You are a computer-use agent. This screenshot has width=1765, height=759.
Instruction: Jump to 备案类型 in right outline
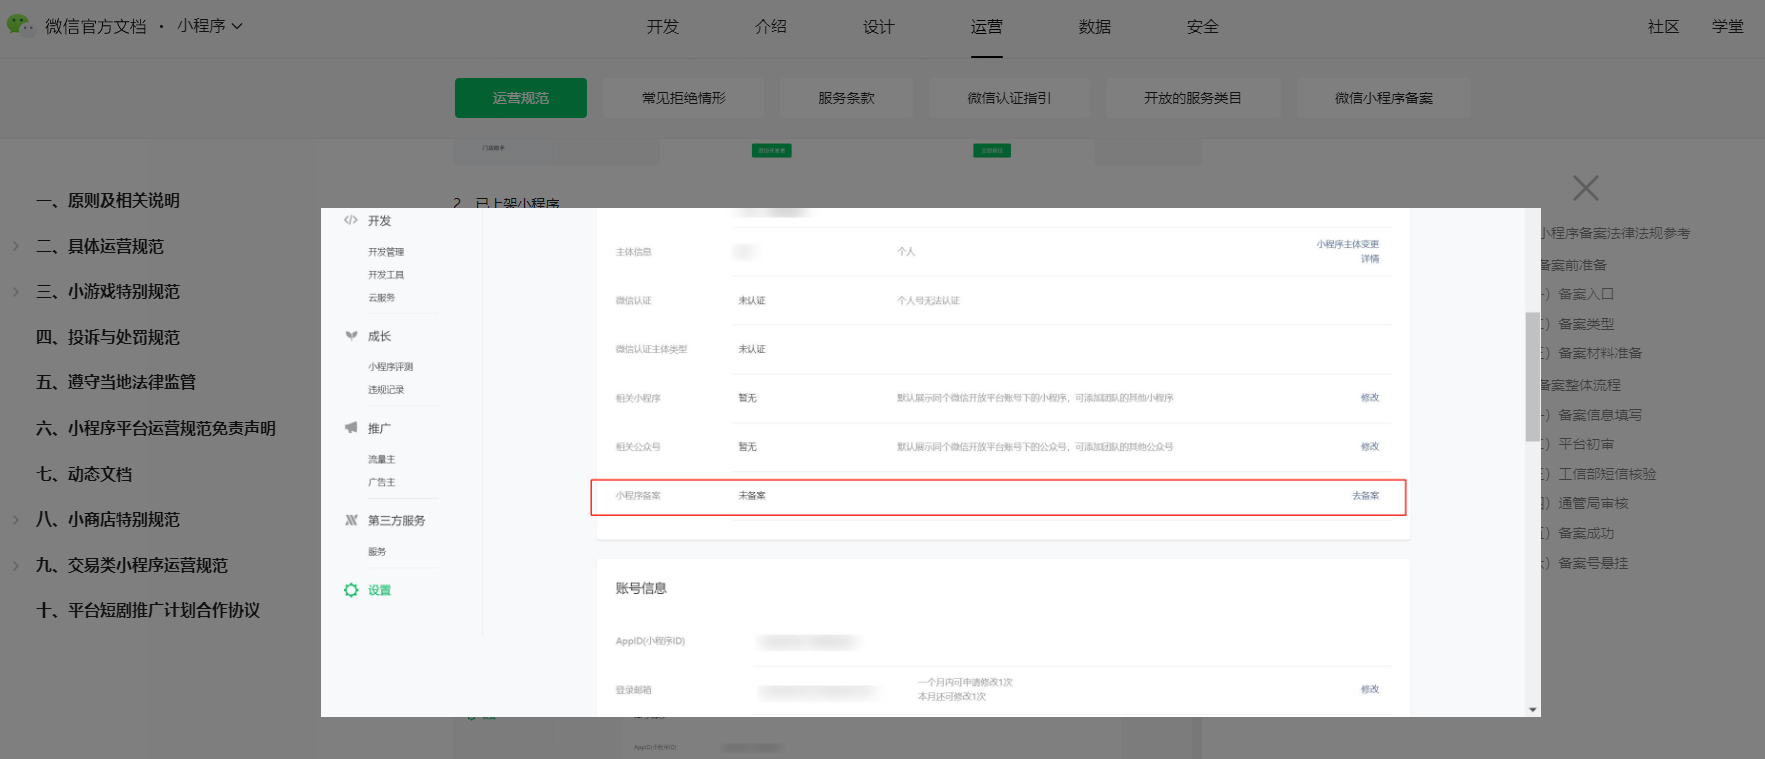coord(1586,325)
